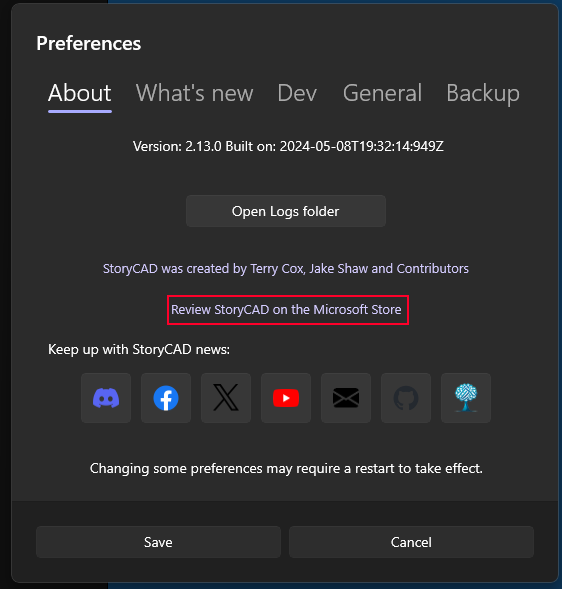562x589 pixels.
Task: Open the GitHub repository icon
Action: 406,398
